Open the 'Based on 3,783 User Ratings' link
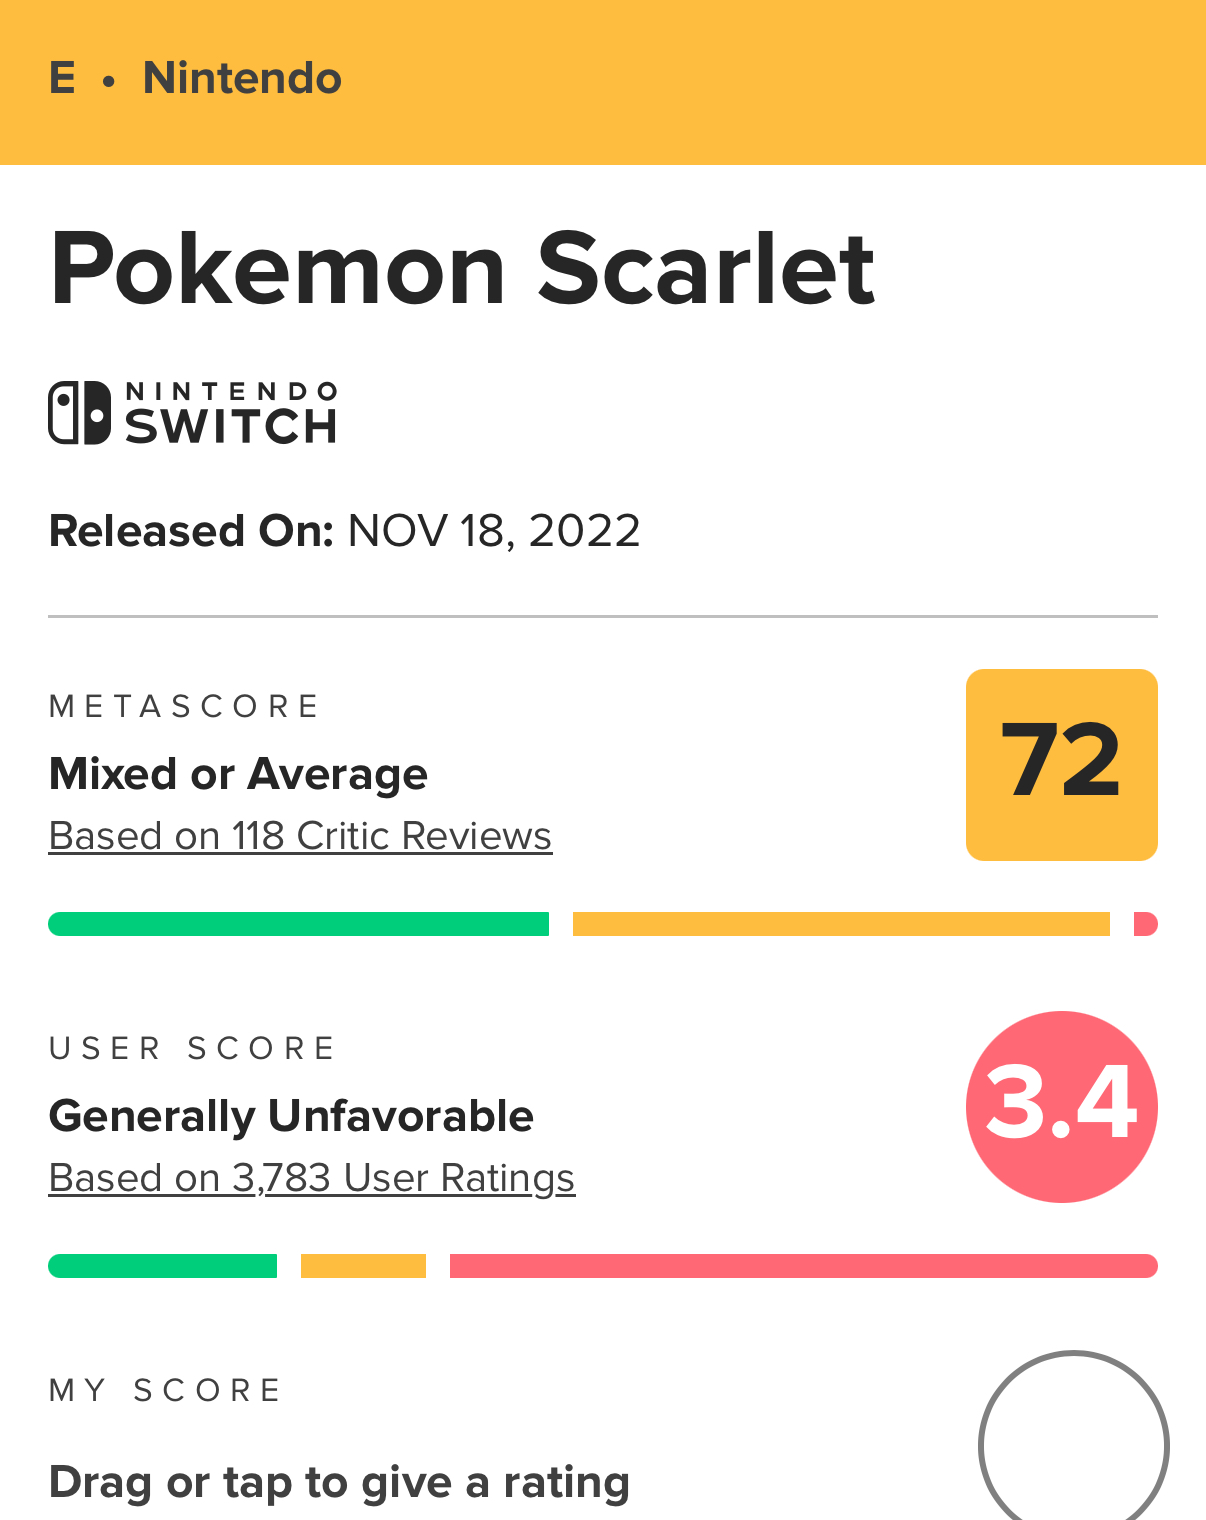Viewport: 1206px width, 1520px height. pyautogui.click(x=311, y=1178)
